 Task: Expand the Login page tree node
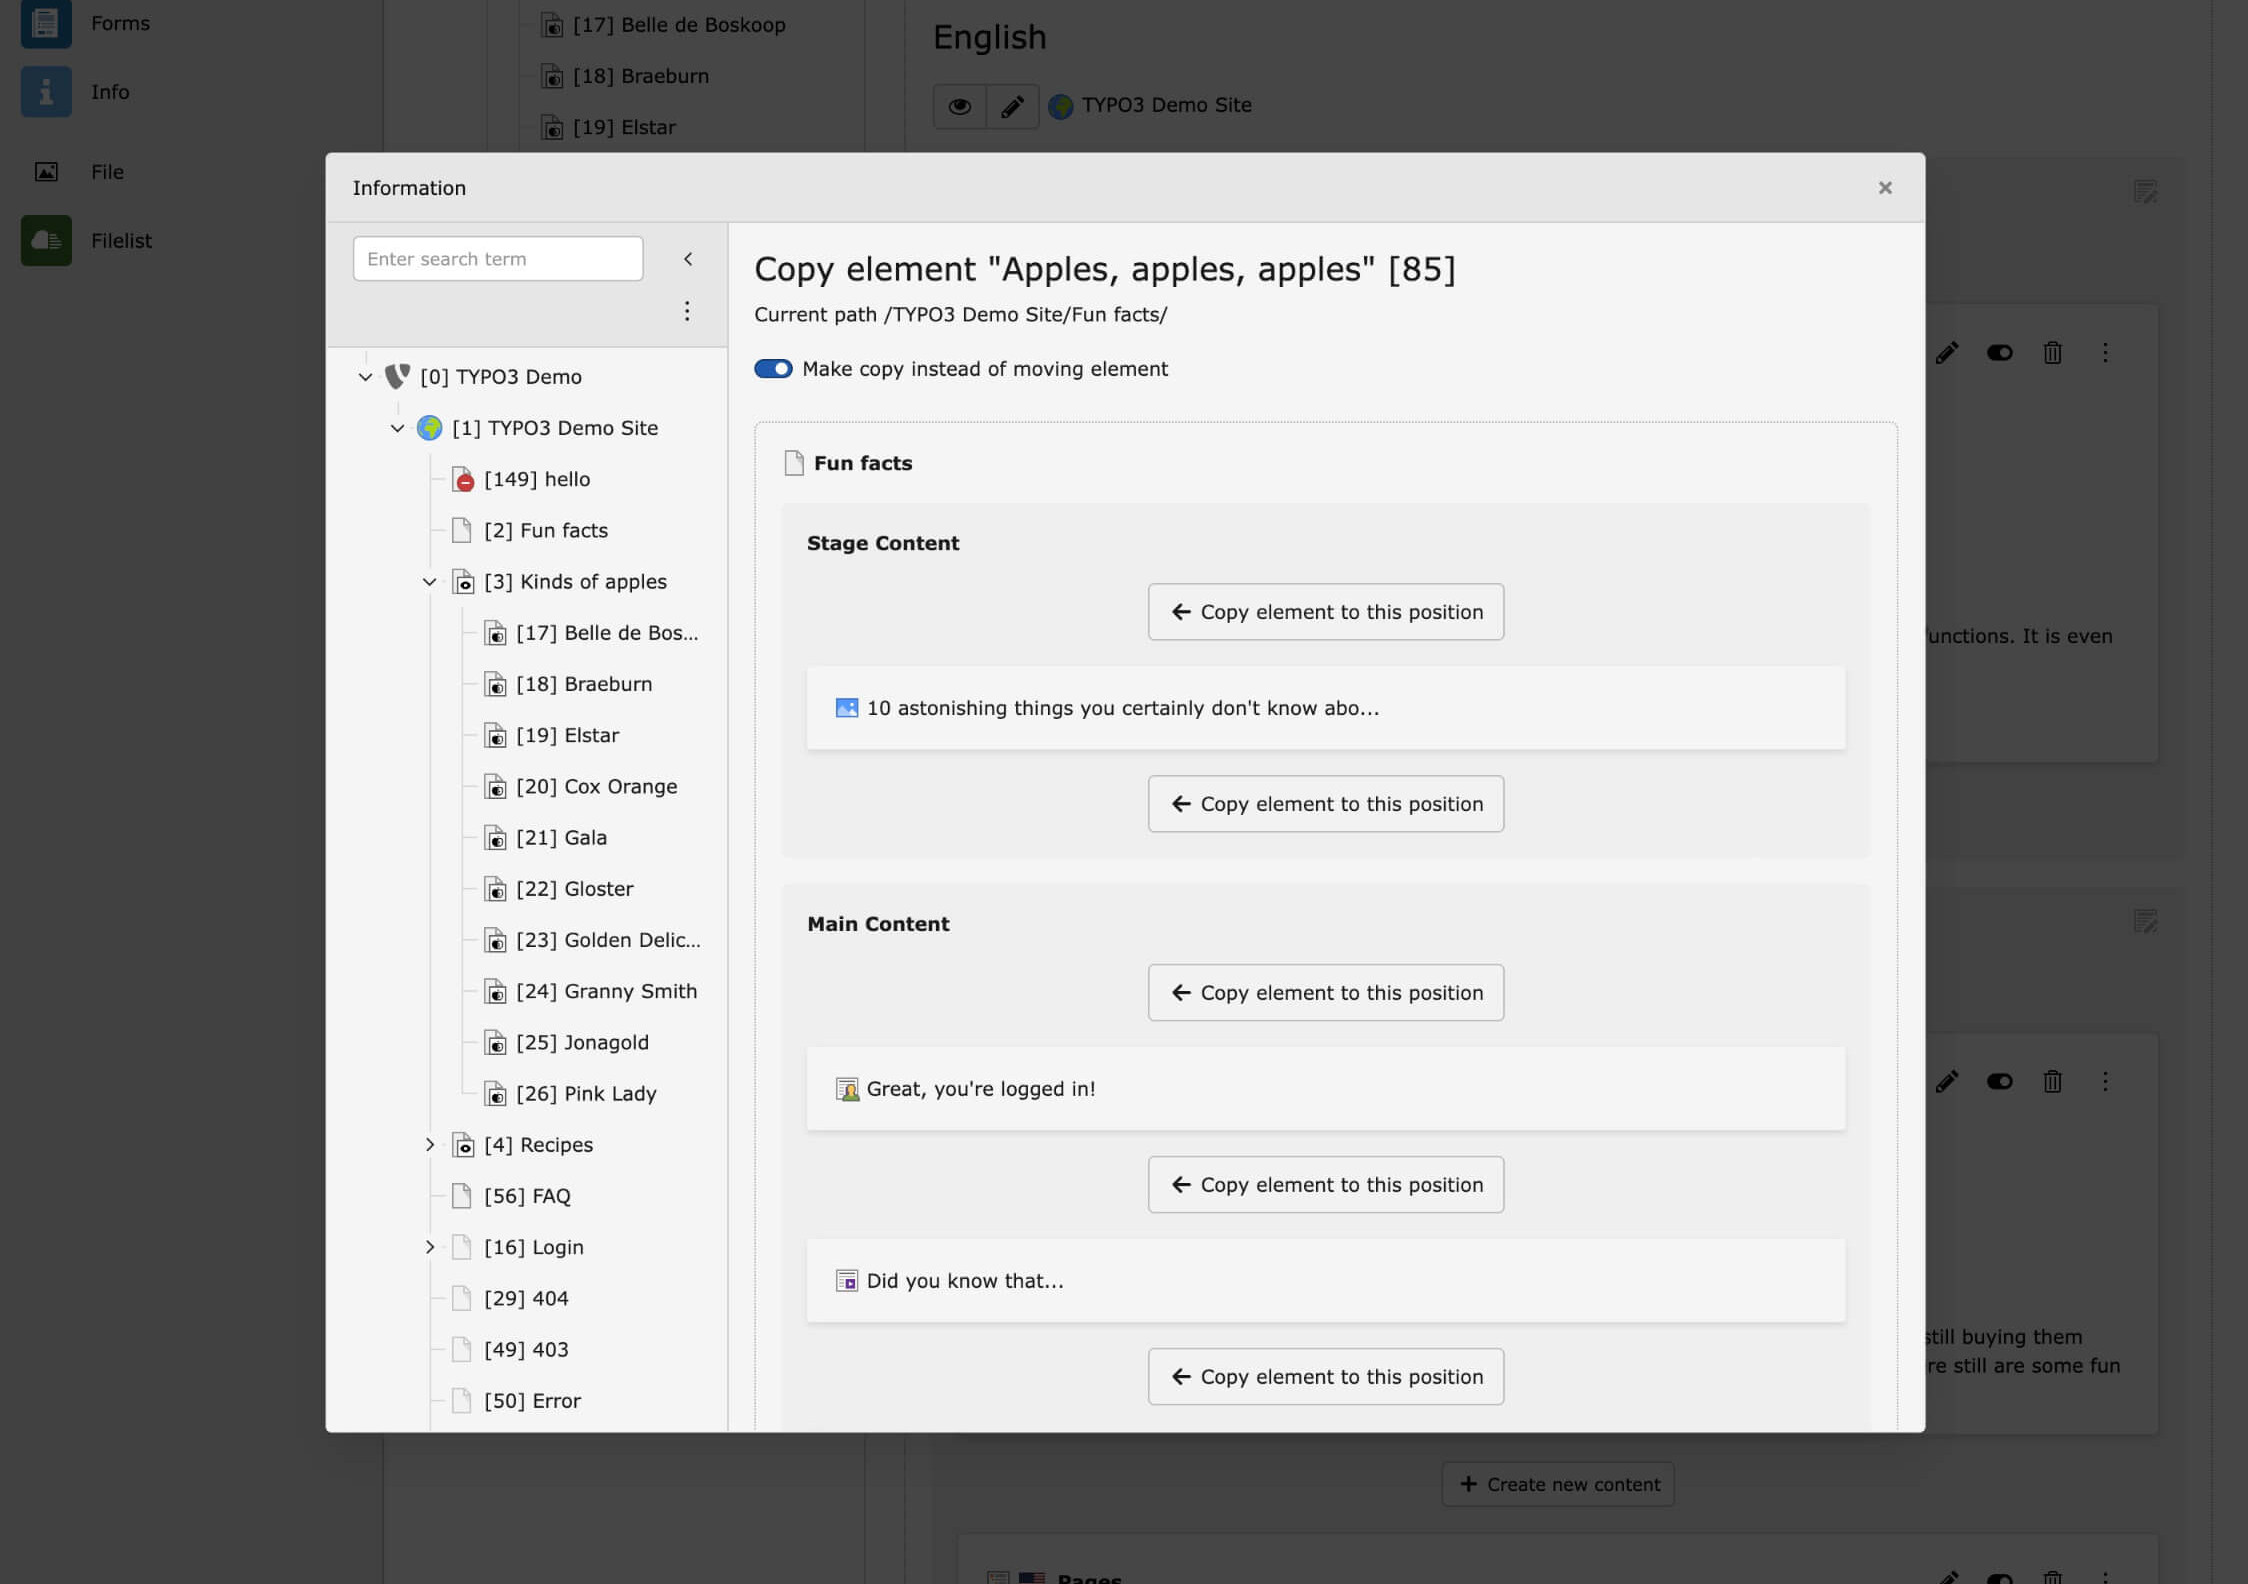click(x=429, y=1247)
